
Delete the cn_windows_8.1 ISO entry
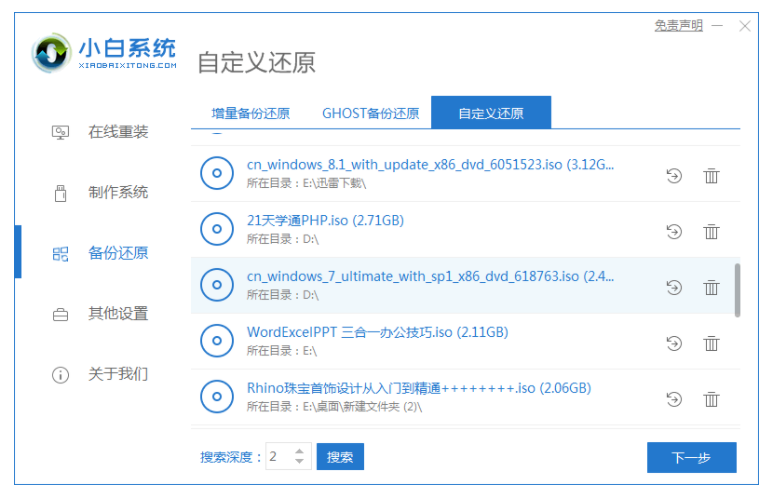pos(711,175)
